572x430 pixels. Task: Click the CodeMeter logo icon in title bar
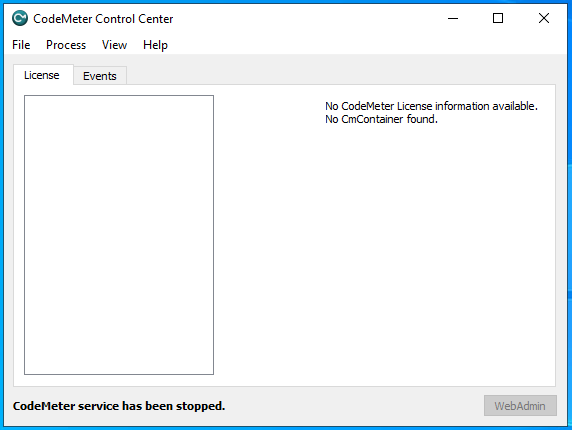[20, 18]
